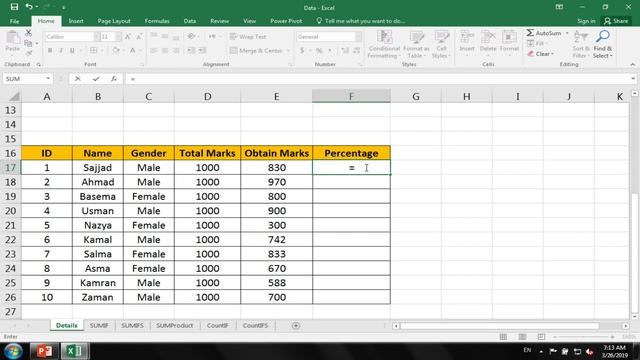This screenshot has height=360, width=640.
Task: Click the Share button
Action: pyautogui.click(x=616, y=21)
